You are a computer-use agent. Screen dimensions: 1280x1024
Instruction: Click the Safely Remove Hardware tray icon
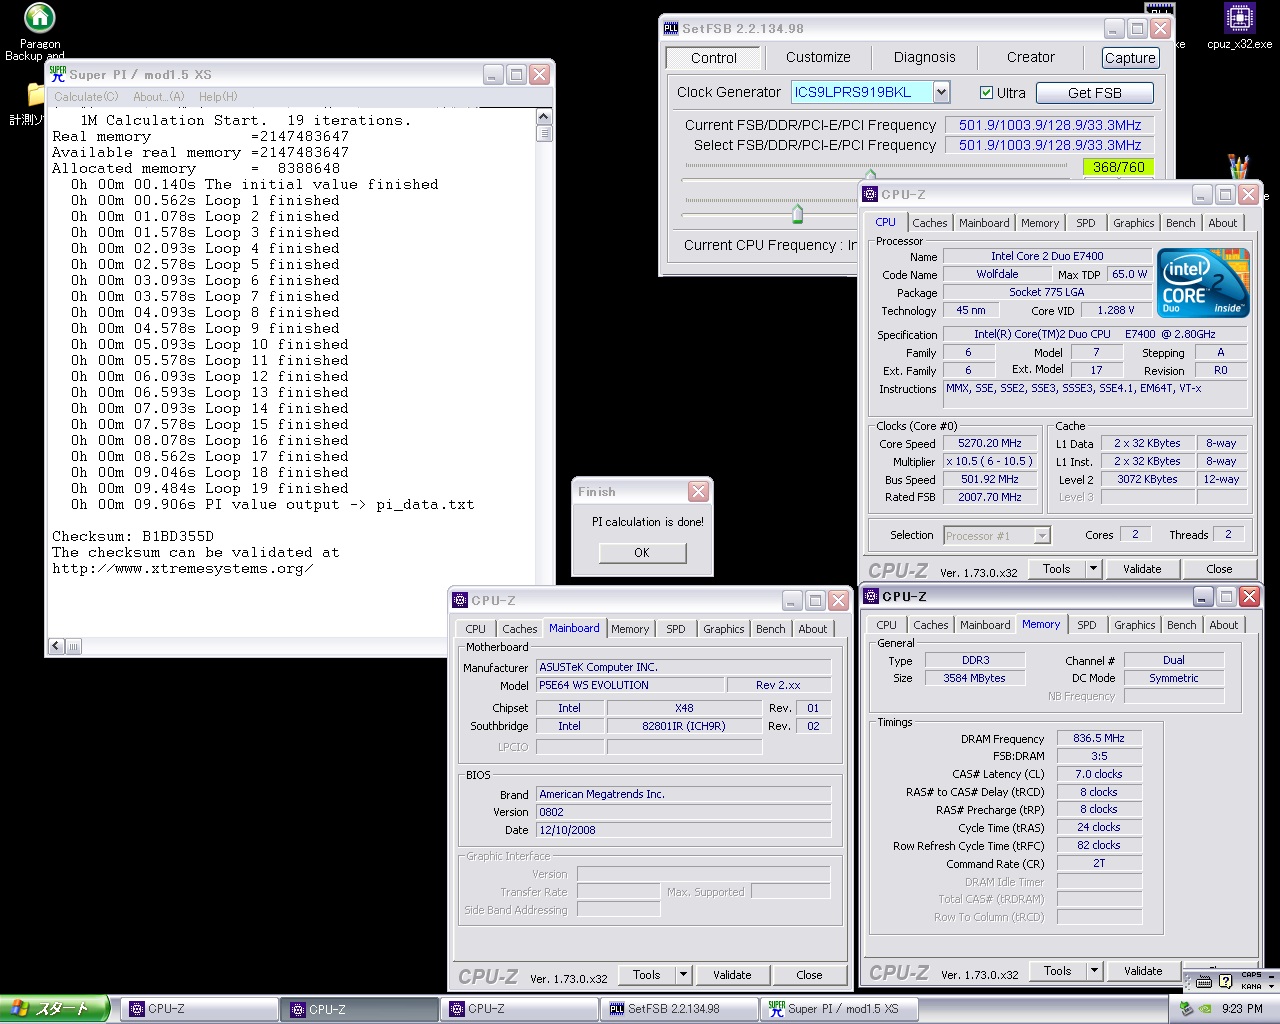point(1186,1007)
